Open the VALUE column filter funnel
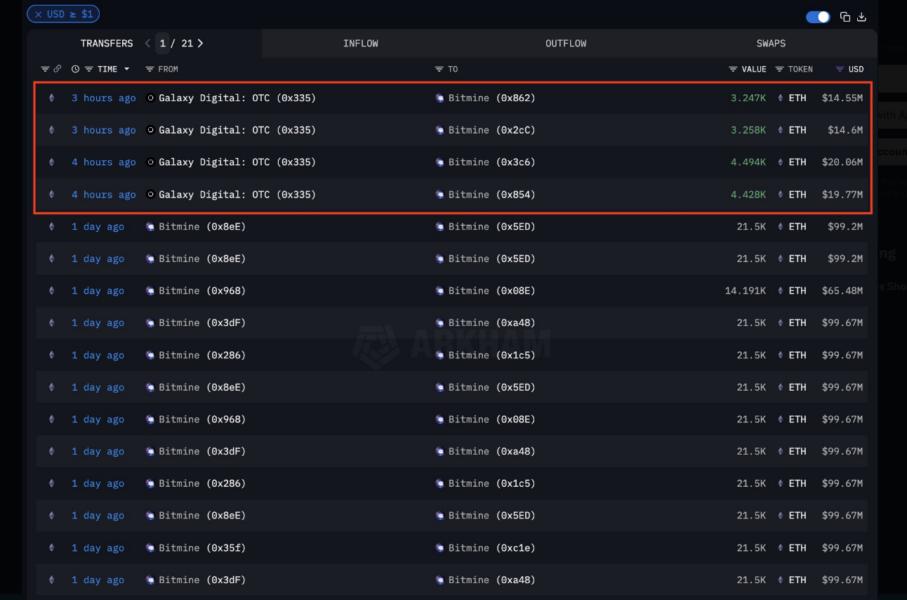The height and width of the screenshot is (600, 907). [x=733, y=69]
